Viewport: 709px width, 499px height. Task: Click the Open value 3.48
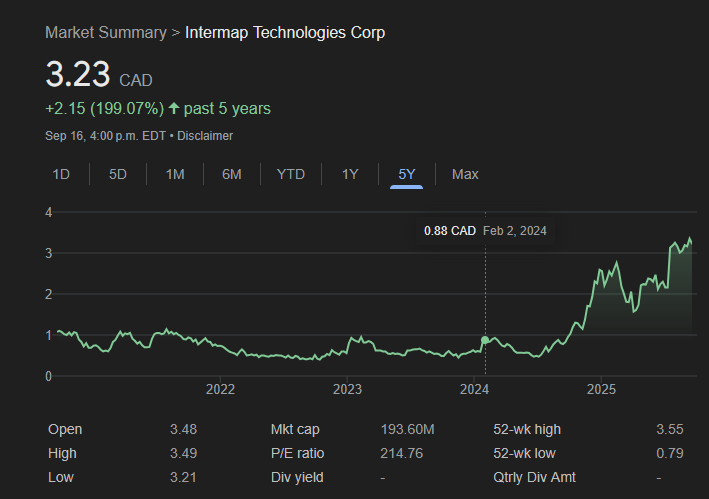pyautogui.click(x=183, y=429)
